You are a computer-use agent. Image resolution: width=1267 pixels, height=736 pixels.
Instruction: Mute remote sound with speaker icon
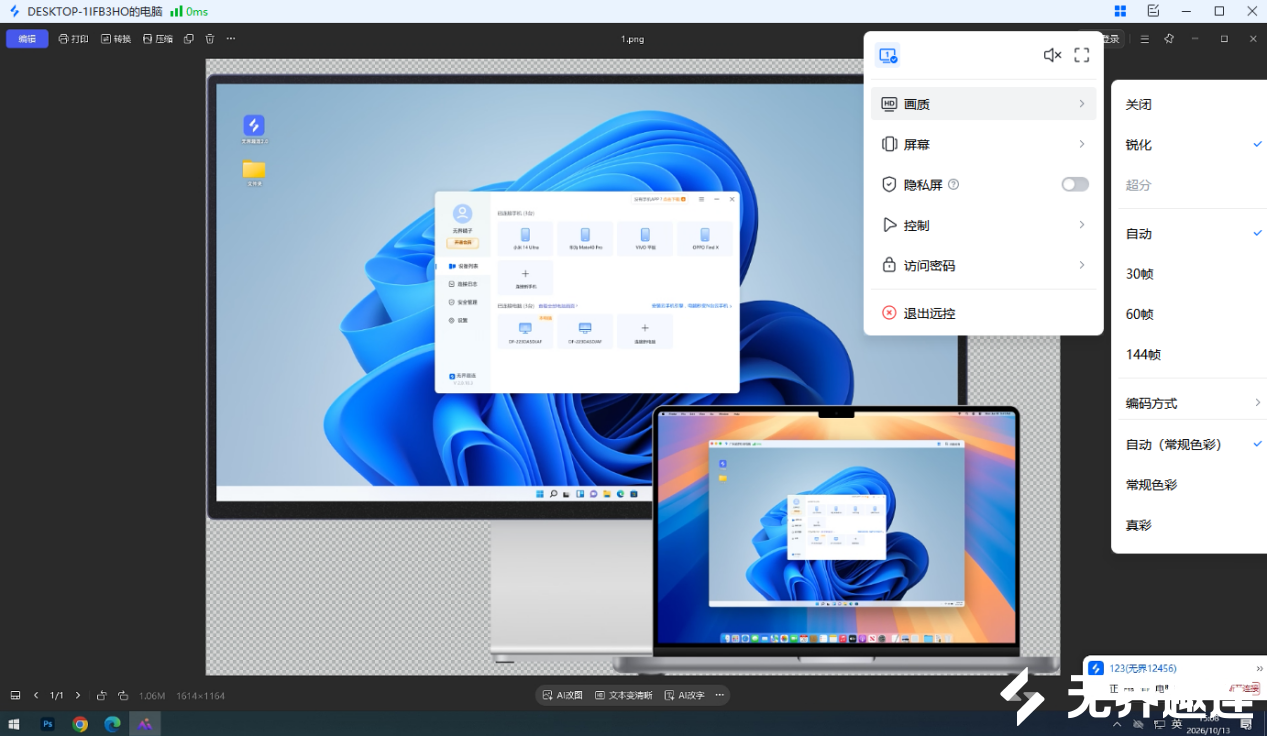[1052, 55]
